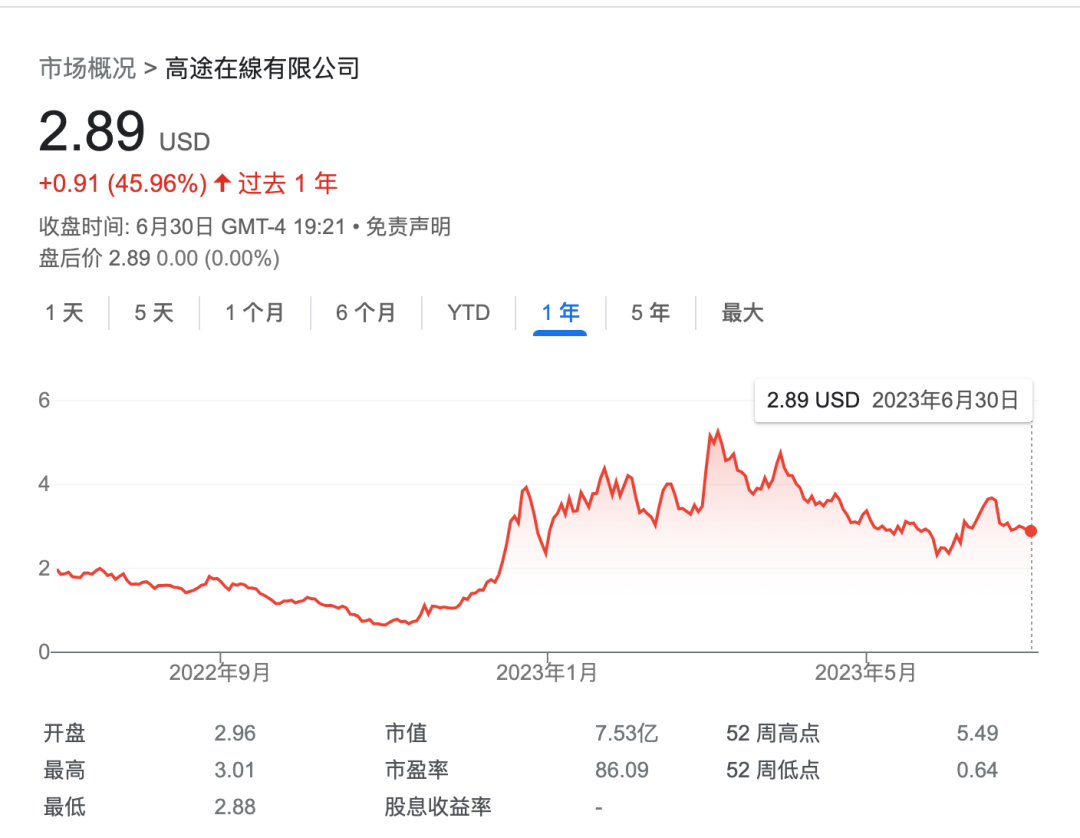Select the 1 年 range tab
The image size is (1080, 838).
[560, 313]
